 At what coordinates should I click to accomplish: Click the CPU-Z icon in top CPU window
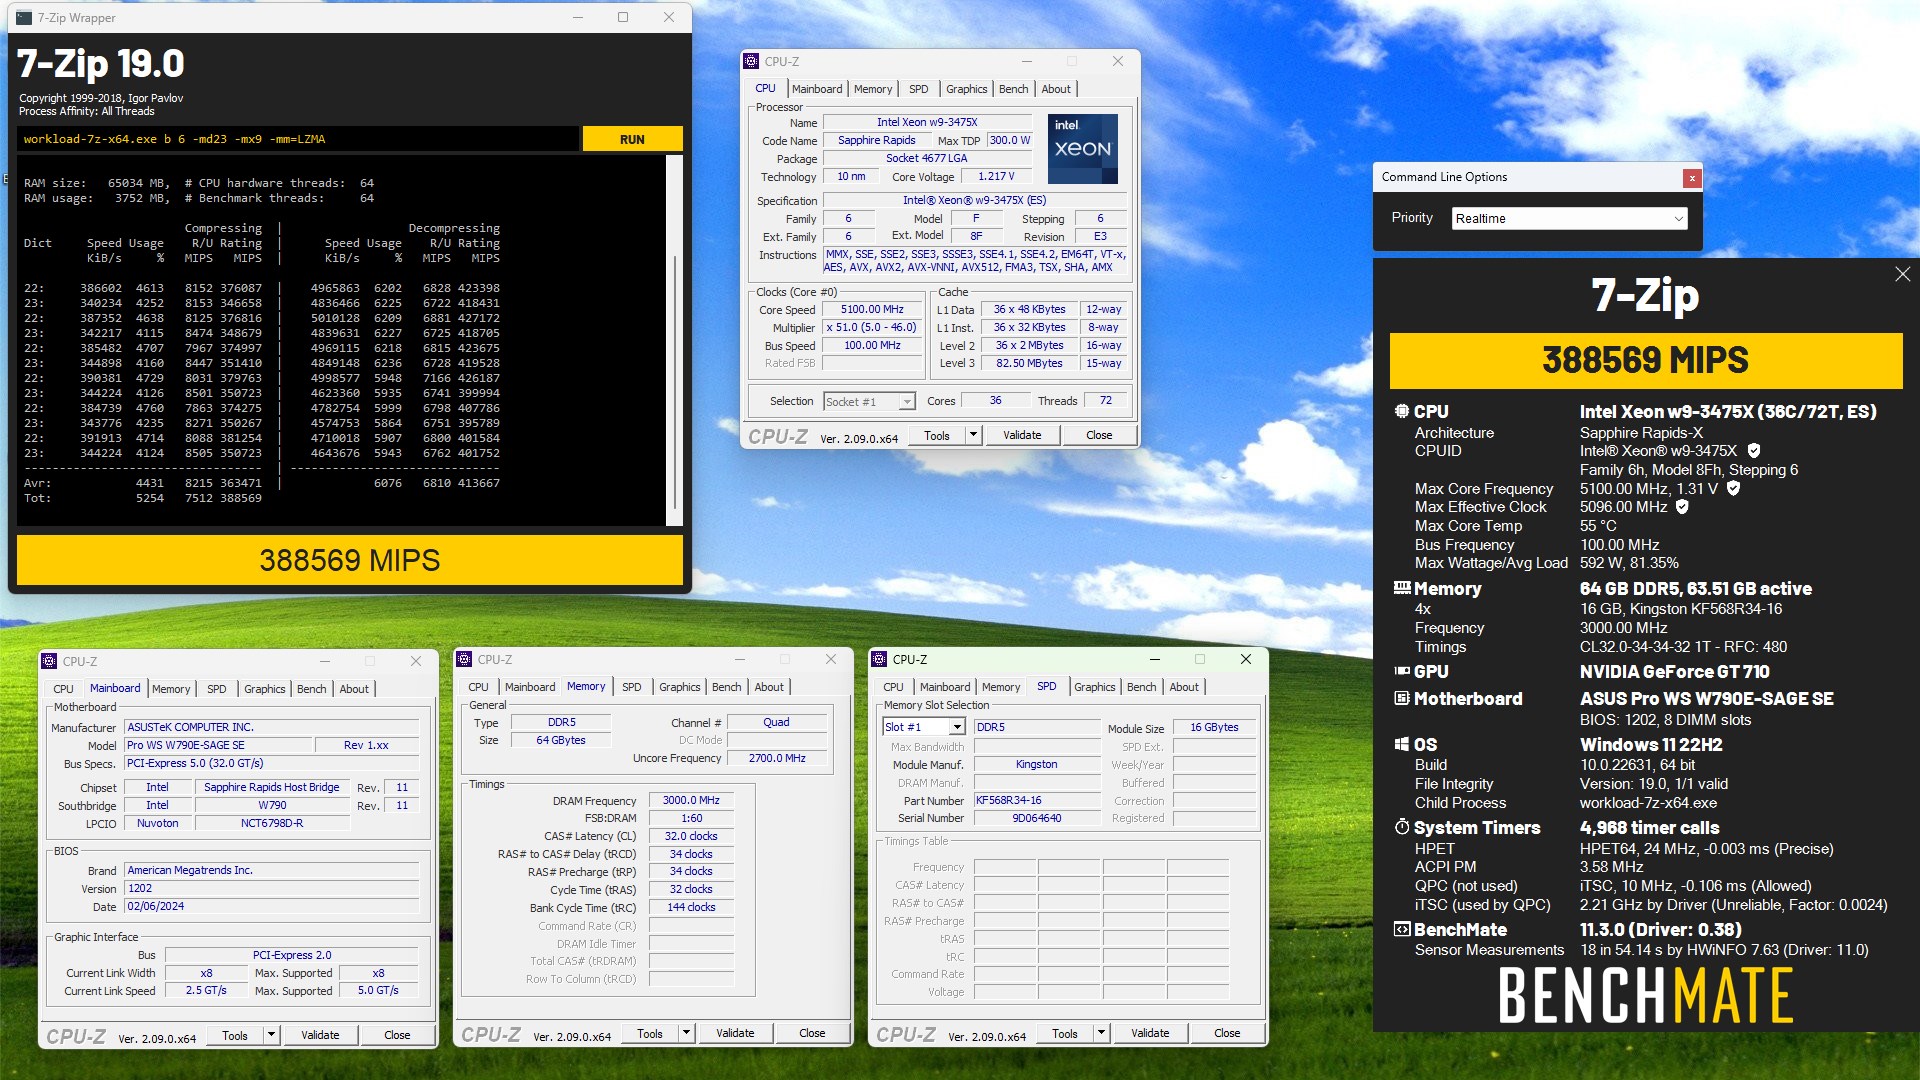click(x=752, y=61)
